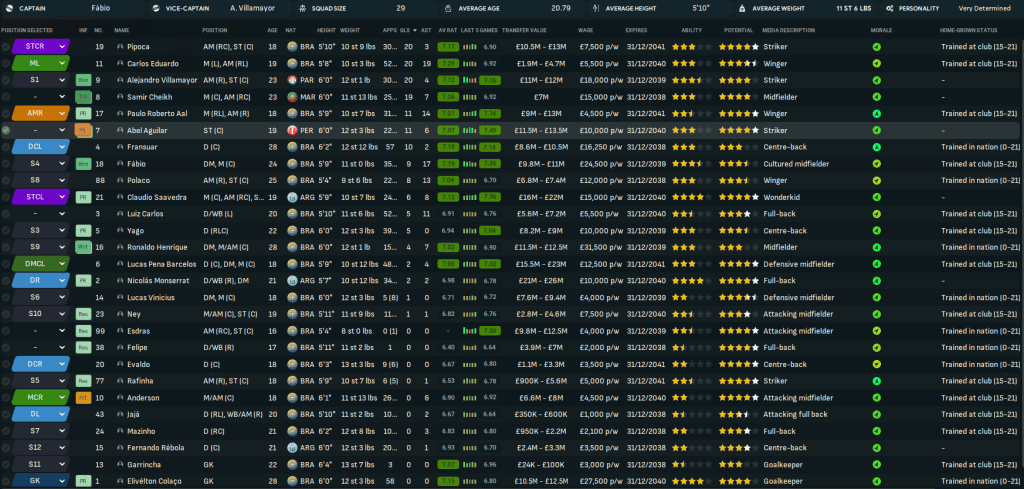
Task: Open Carlos Eduardo's player profile
Action: tap(152, 63)
